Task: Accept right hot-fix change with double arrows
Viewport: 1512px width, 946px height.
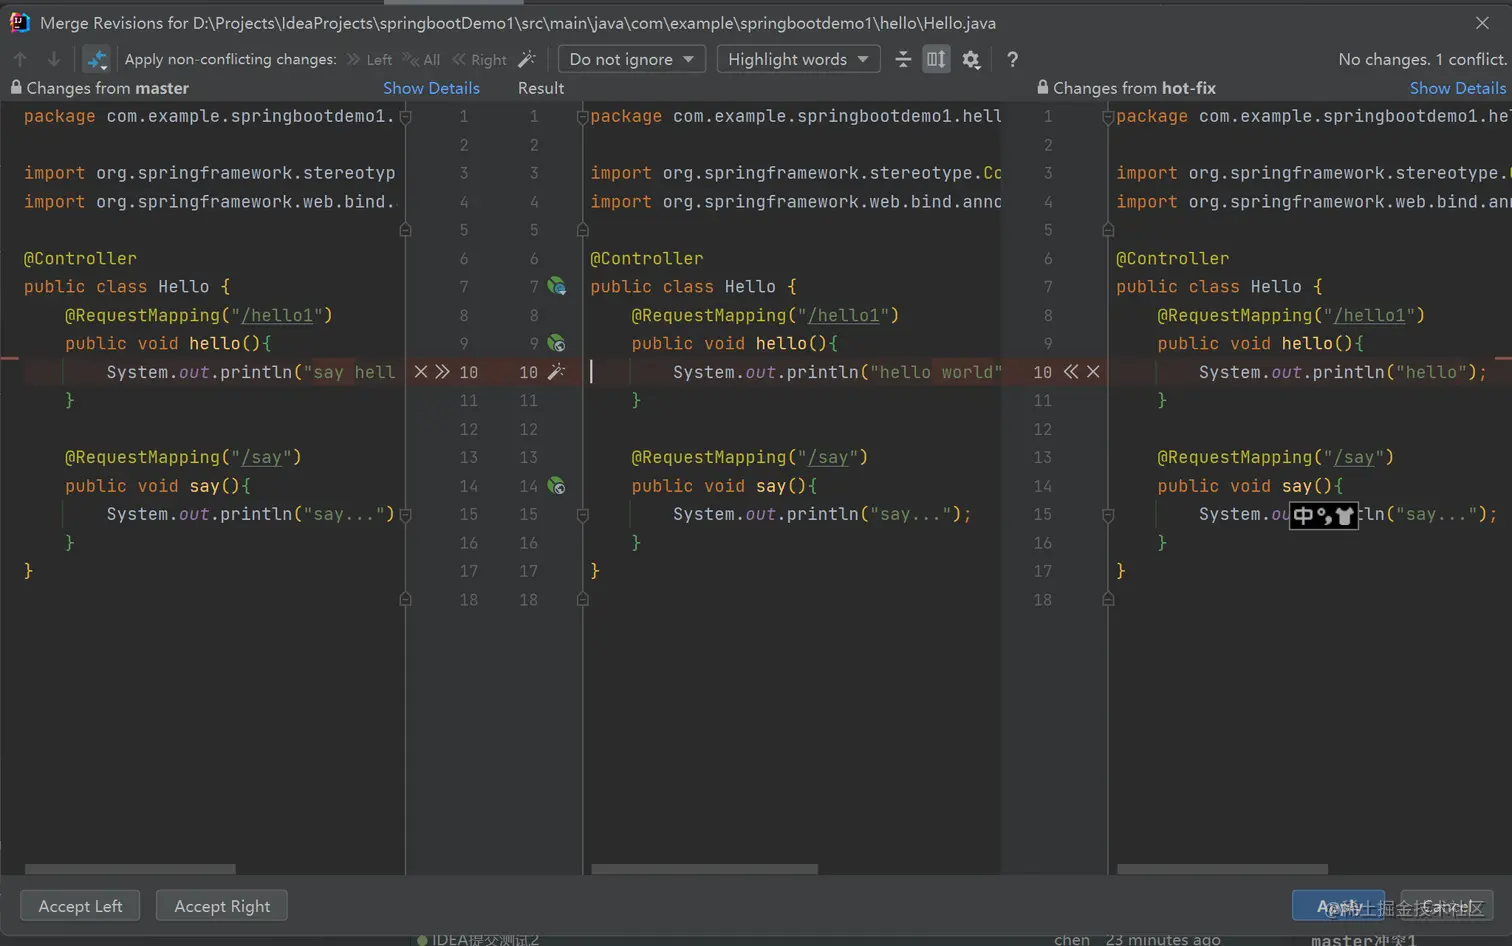Action: [1071, 372]
